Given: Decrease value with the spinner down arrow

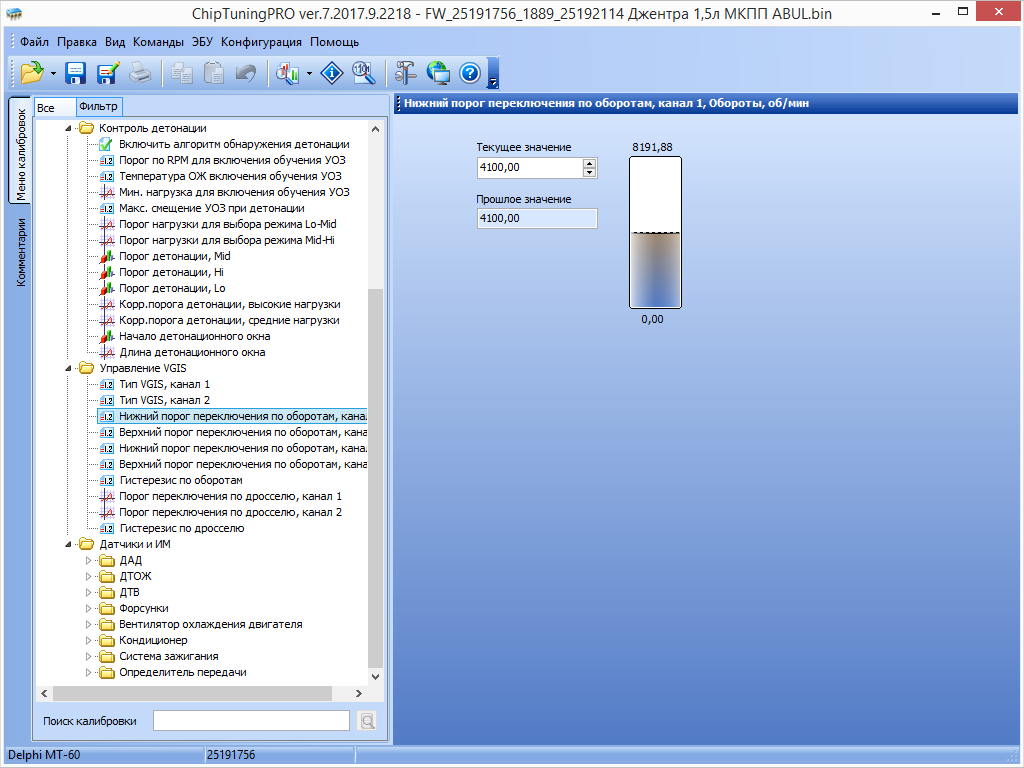Looking at the screenshot, I should [x=590, y=172].
